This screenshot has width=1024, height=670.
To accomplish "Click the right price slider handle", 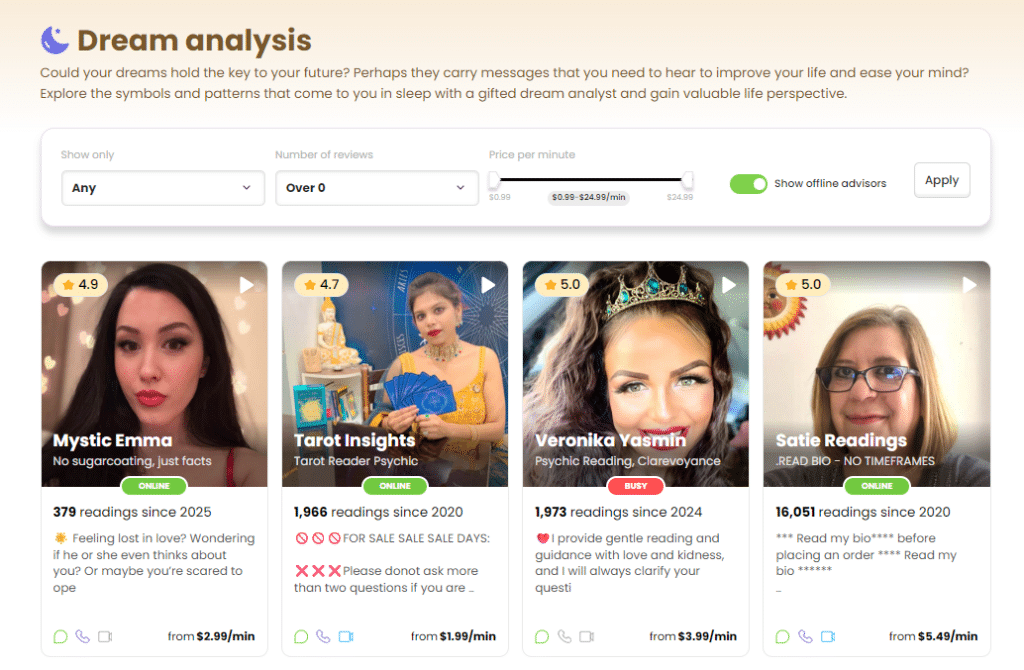I will [x=687, y=180].
